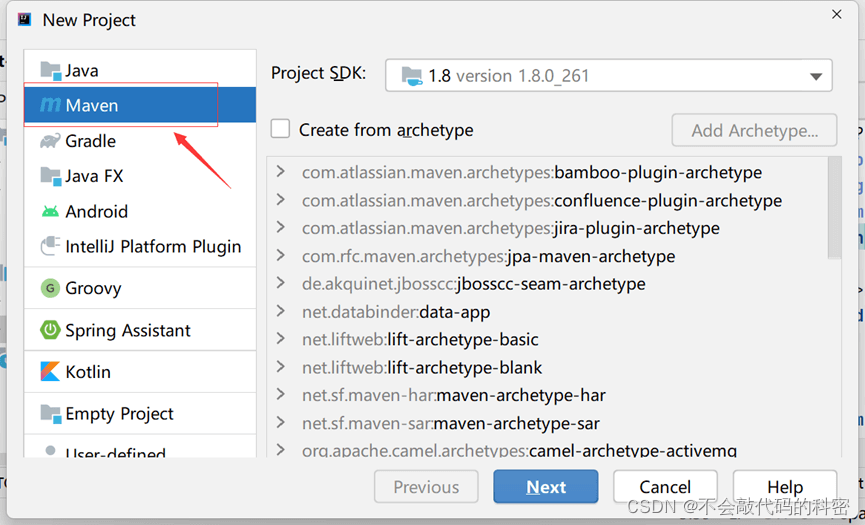The height and width of the screenshot is (525, 865).
Task: Click the archetype list vertical scrollbar
Action: 834,210
